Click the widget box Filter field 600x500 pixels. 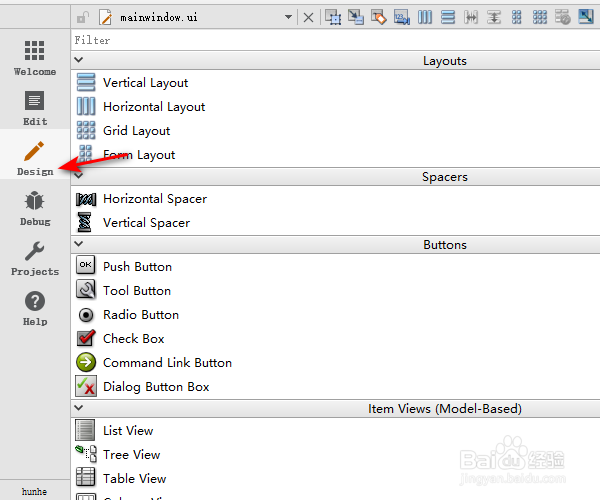pyautogui.click(x=335, y=40)
